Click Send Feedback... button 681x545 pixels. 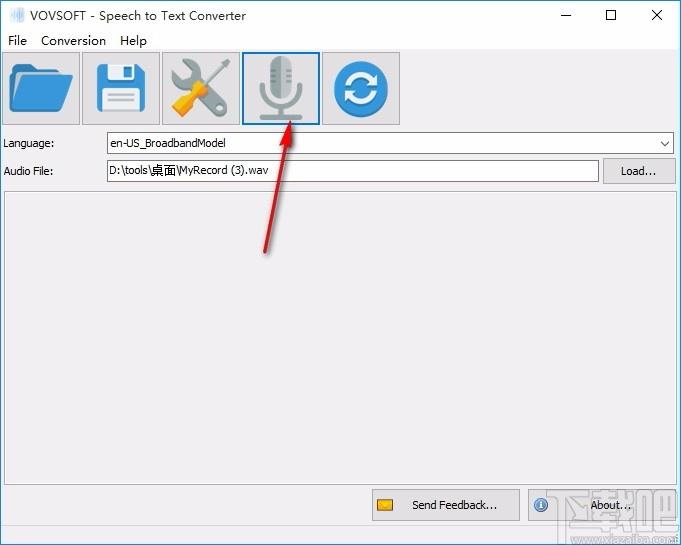tap(446, 505)
